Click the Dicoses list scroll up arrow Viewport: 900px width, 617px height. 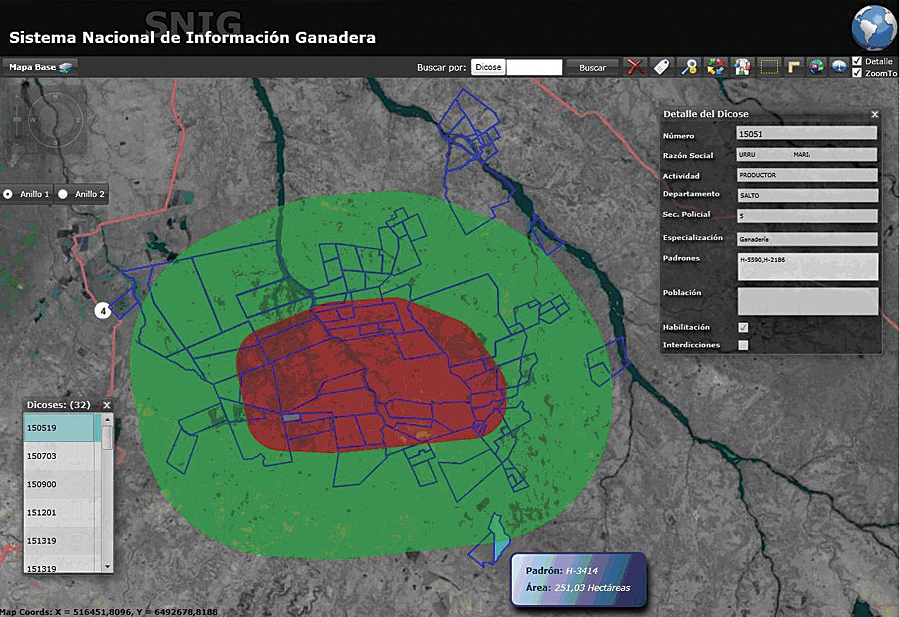107,420
